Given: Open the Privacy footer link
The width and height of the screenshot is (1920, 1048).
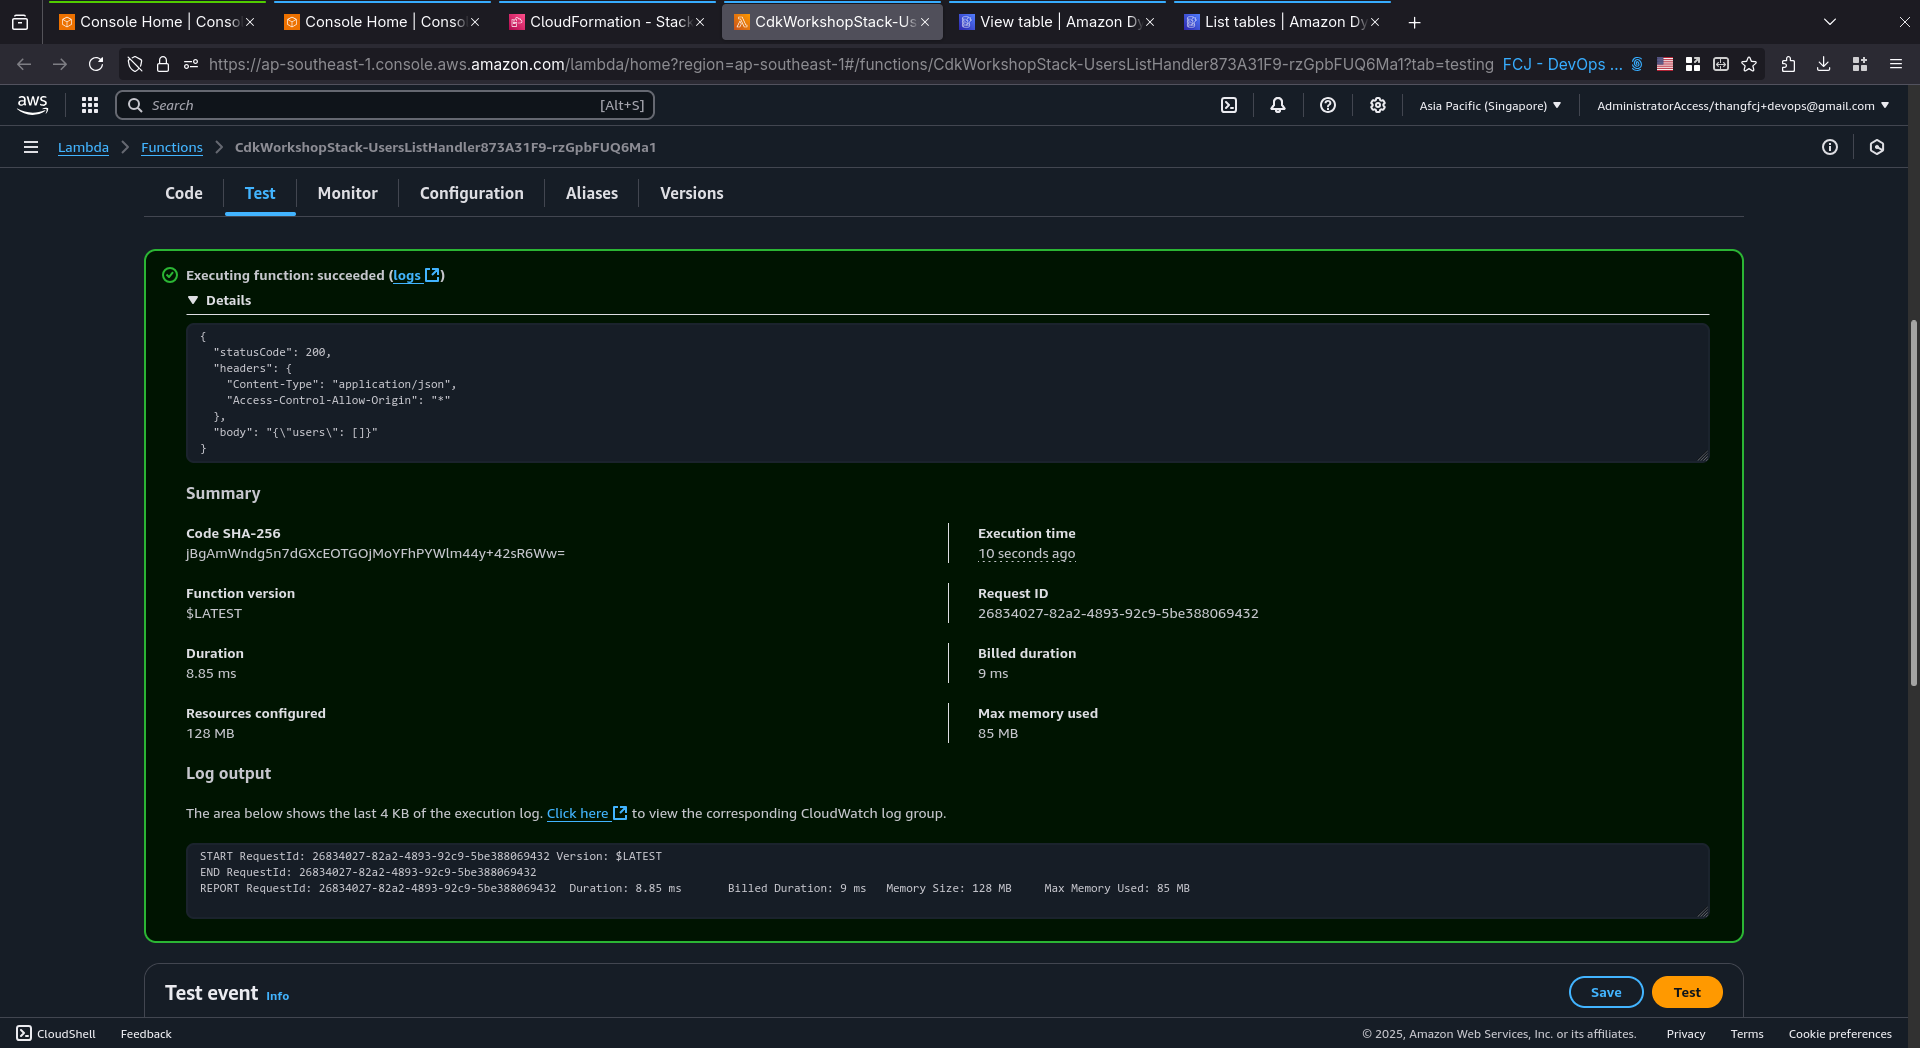Looking at the screenshot, I should click(1686, 1034).
